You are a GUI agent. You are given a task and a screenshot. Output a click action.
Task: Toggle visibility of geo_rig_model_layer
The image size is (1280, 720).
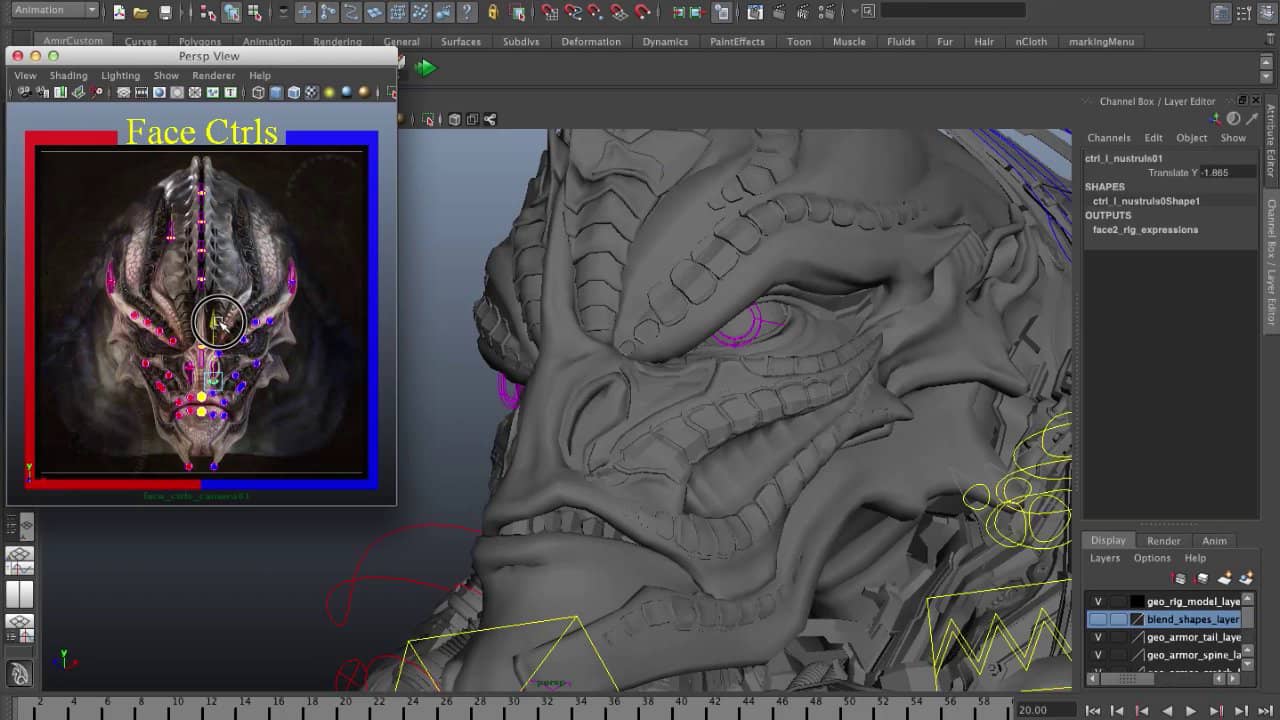(1098, 601)
